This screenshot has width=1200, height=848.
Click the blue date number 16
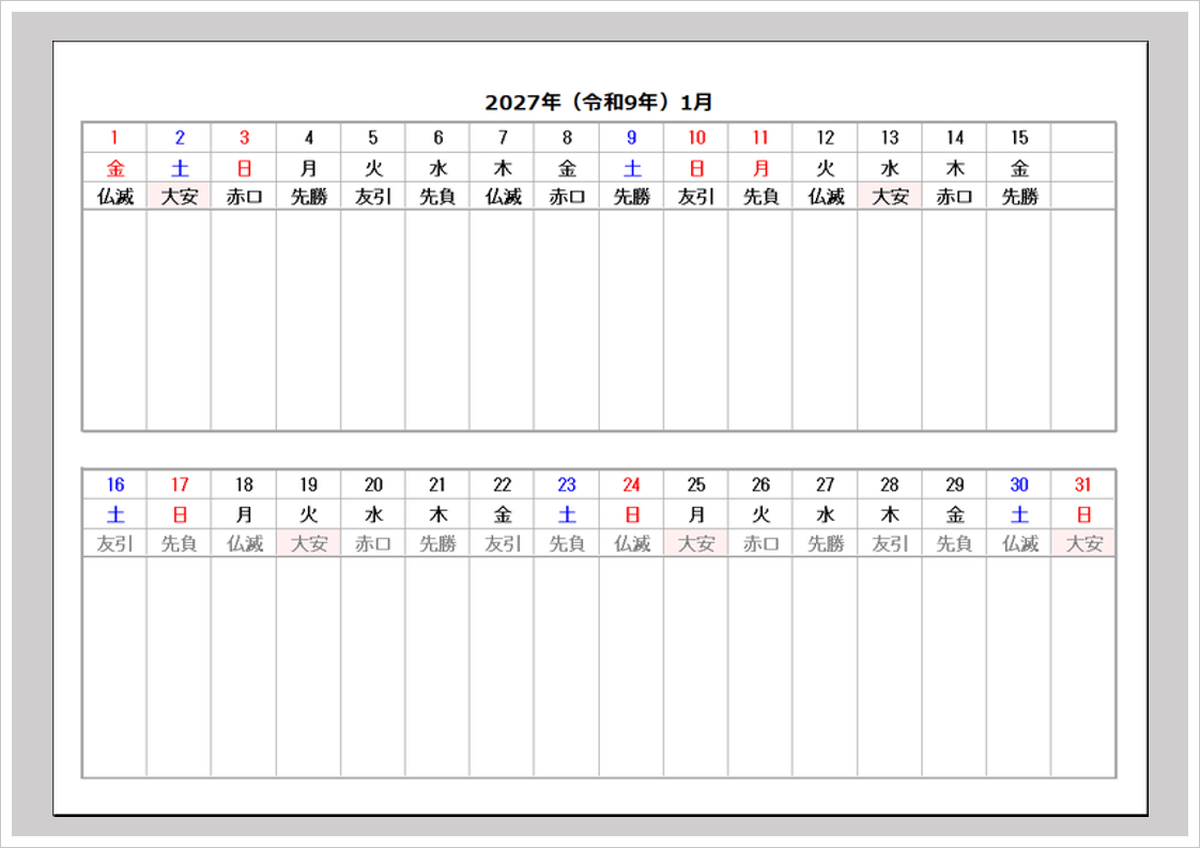[x=115, y=485]
